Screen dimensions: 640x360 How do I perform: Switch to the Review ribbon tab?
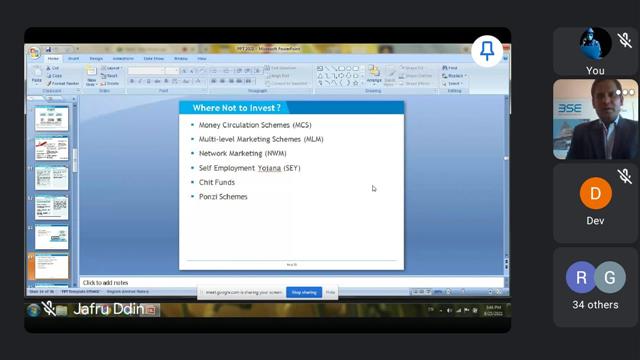pyautogui.click(x=180, y=59)
